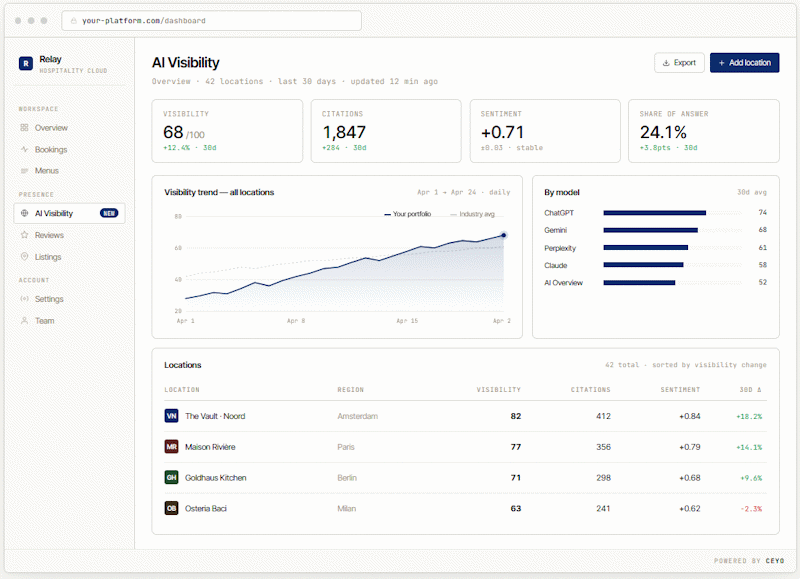Click the NEW badge beside AI Visibility
The height and width of the screenshot is (579, 800).
coord(109,213)
